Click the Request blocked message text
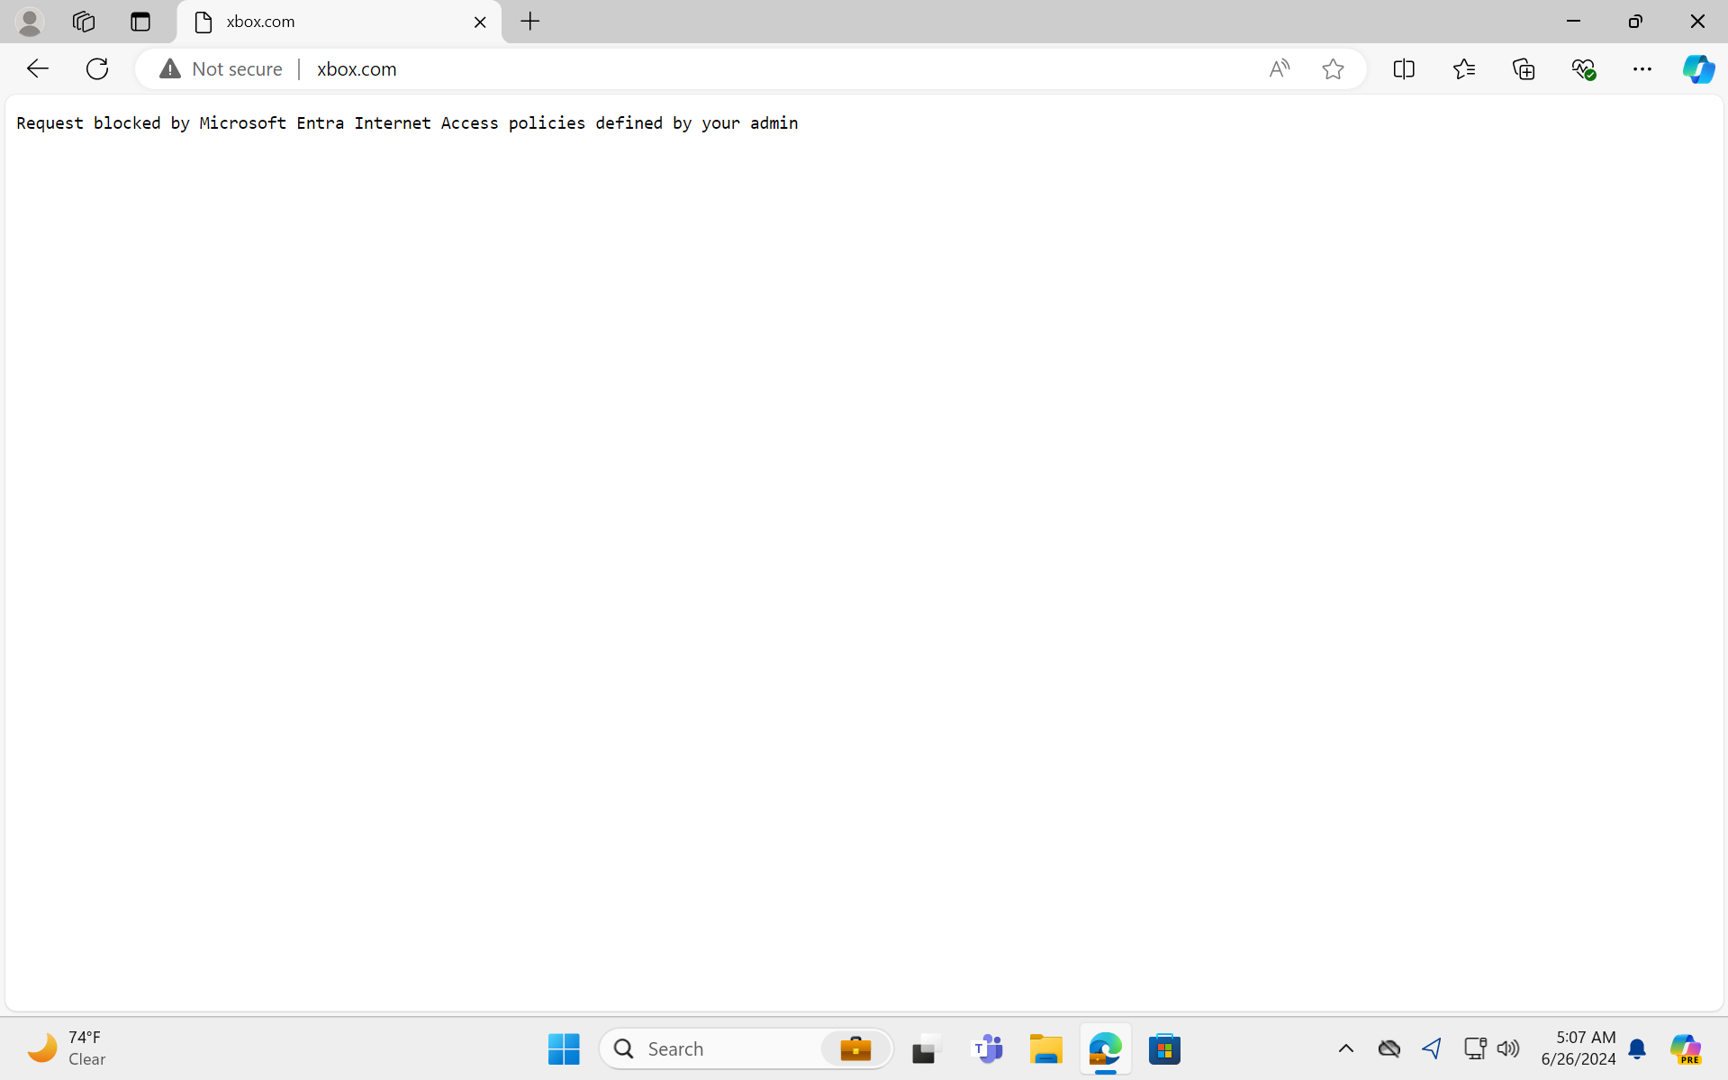The image size is (1728, 1080). (407, 123)
